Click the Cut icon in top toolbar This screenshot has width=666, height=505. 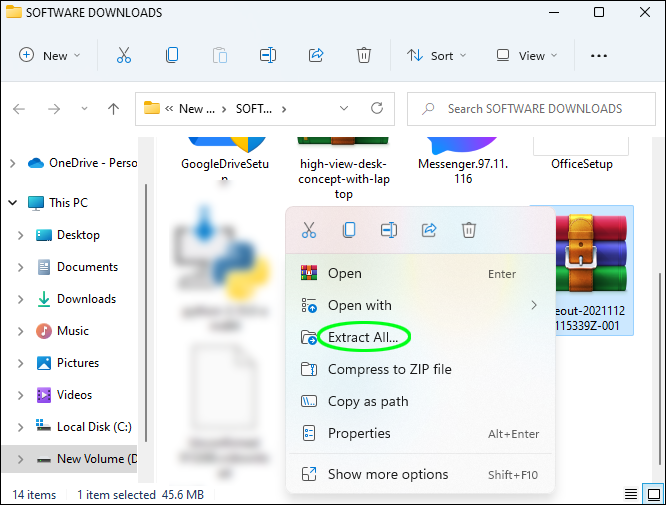pyautogui.click(x=124, y=55)
